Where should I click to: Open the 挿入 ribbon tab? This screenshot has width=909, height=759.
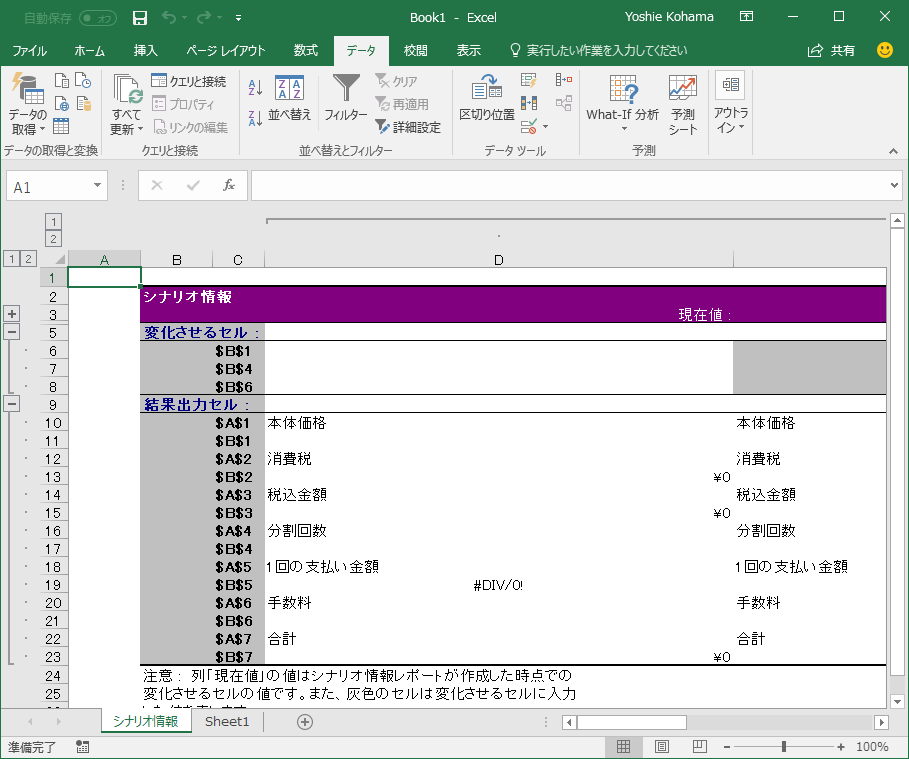pyautogui.click(x=146, y=51)
